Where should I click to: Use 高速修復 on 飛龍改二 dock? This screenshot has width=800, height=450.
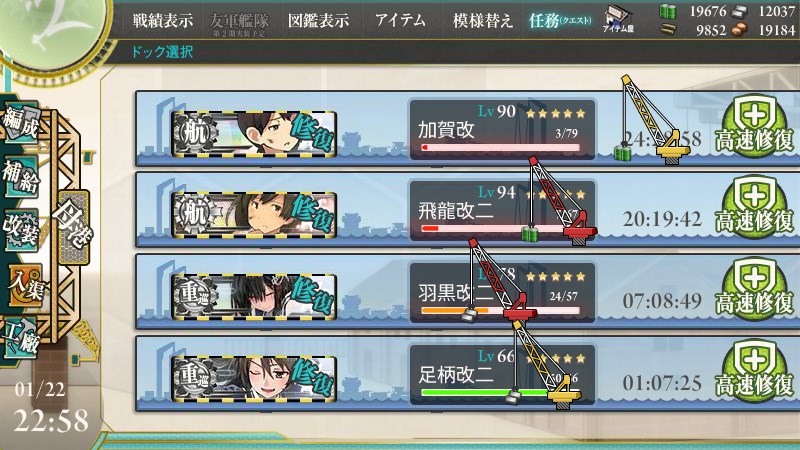pyautogui.click(x=754, y=207)
